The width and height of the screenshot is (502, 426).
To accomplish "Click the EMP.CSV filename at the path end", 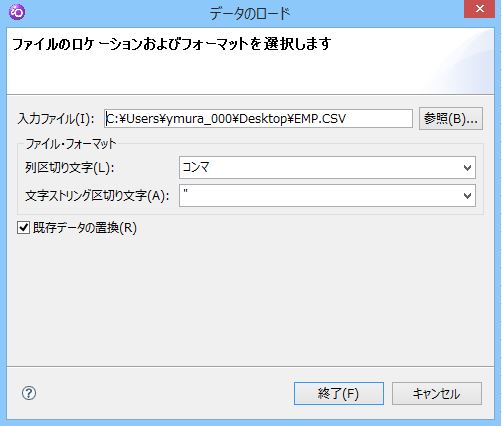I will (320, 119).
